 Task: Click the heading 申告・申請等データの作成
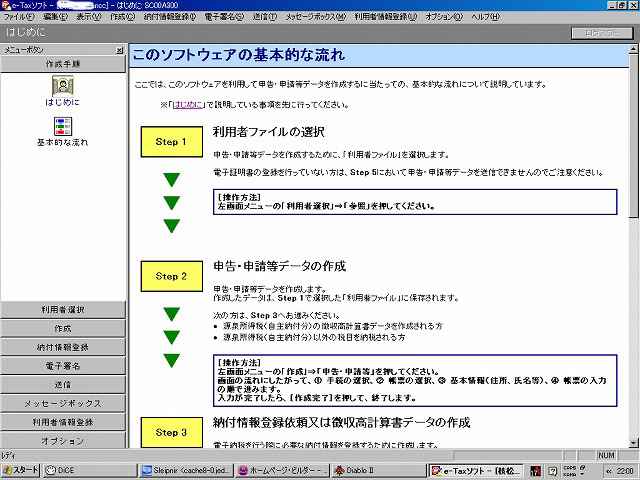[x=279, y=266]
